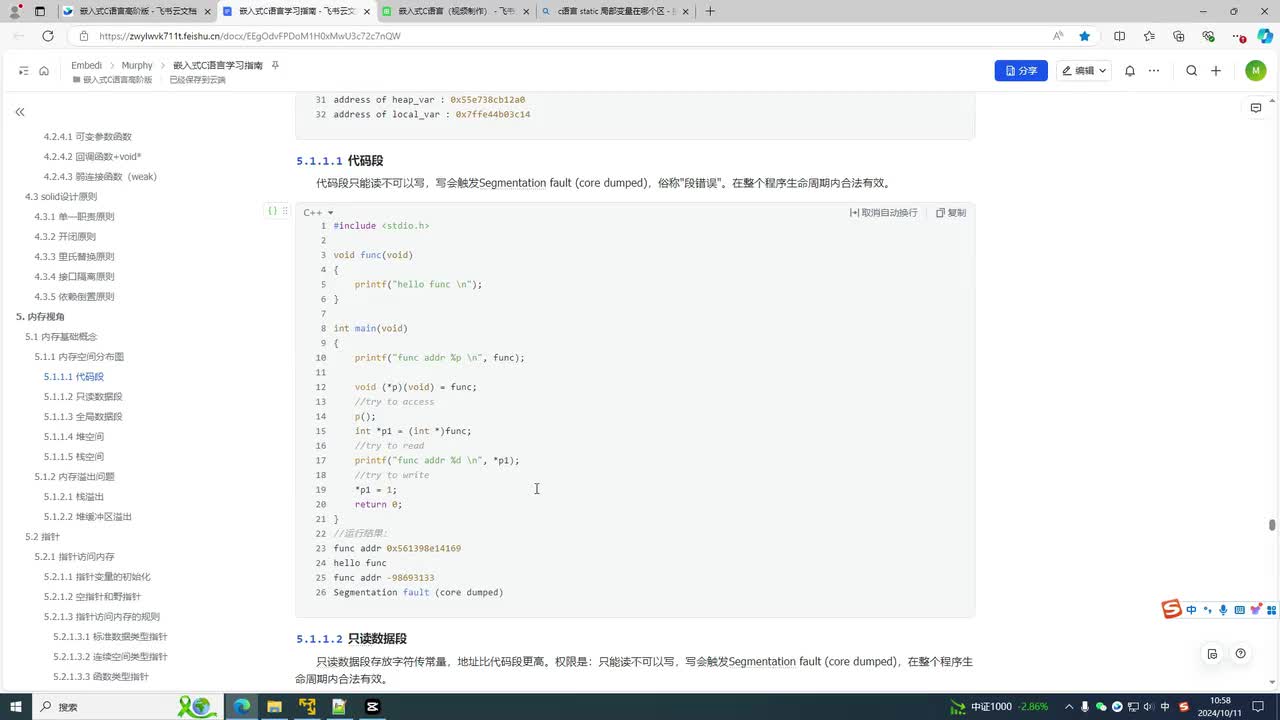Jump to outline item 5.1.1.4 堆空间
The image size is (1280, 720).
[74, 436]
